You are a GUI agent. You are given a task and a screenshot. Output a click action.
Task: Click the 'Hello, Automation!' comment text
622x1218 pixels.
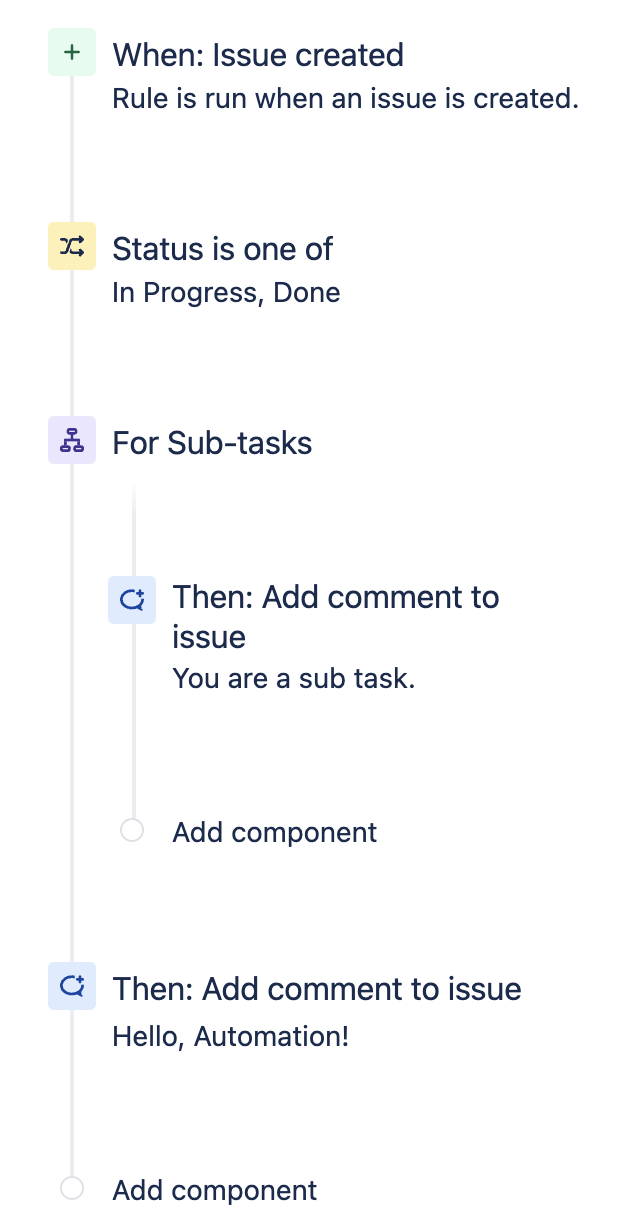tap(231, 1036)
